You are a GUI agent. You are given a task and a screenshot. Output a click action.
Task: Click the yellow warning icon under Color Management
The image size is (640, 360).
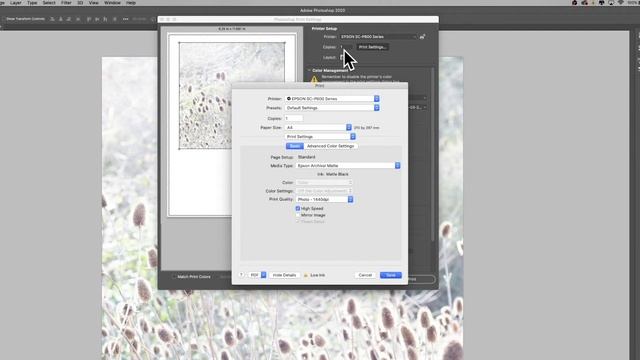tap(314, 80)
